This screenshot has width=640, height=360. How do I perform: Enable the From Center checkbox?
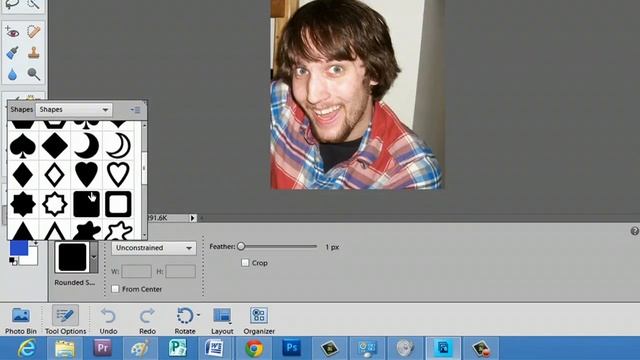coord(116,289)
